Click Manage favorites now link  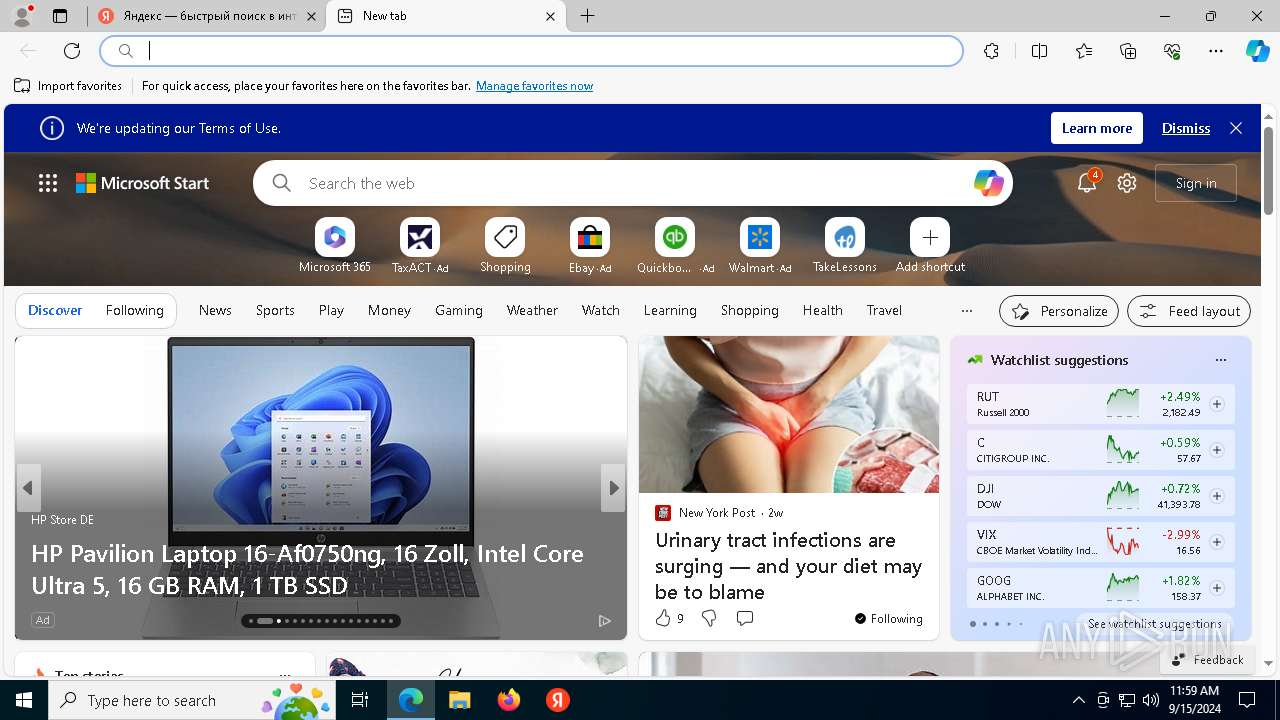tap(534, 86)
